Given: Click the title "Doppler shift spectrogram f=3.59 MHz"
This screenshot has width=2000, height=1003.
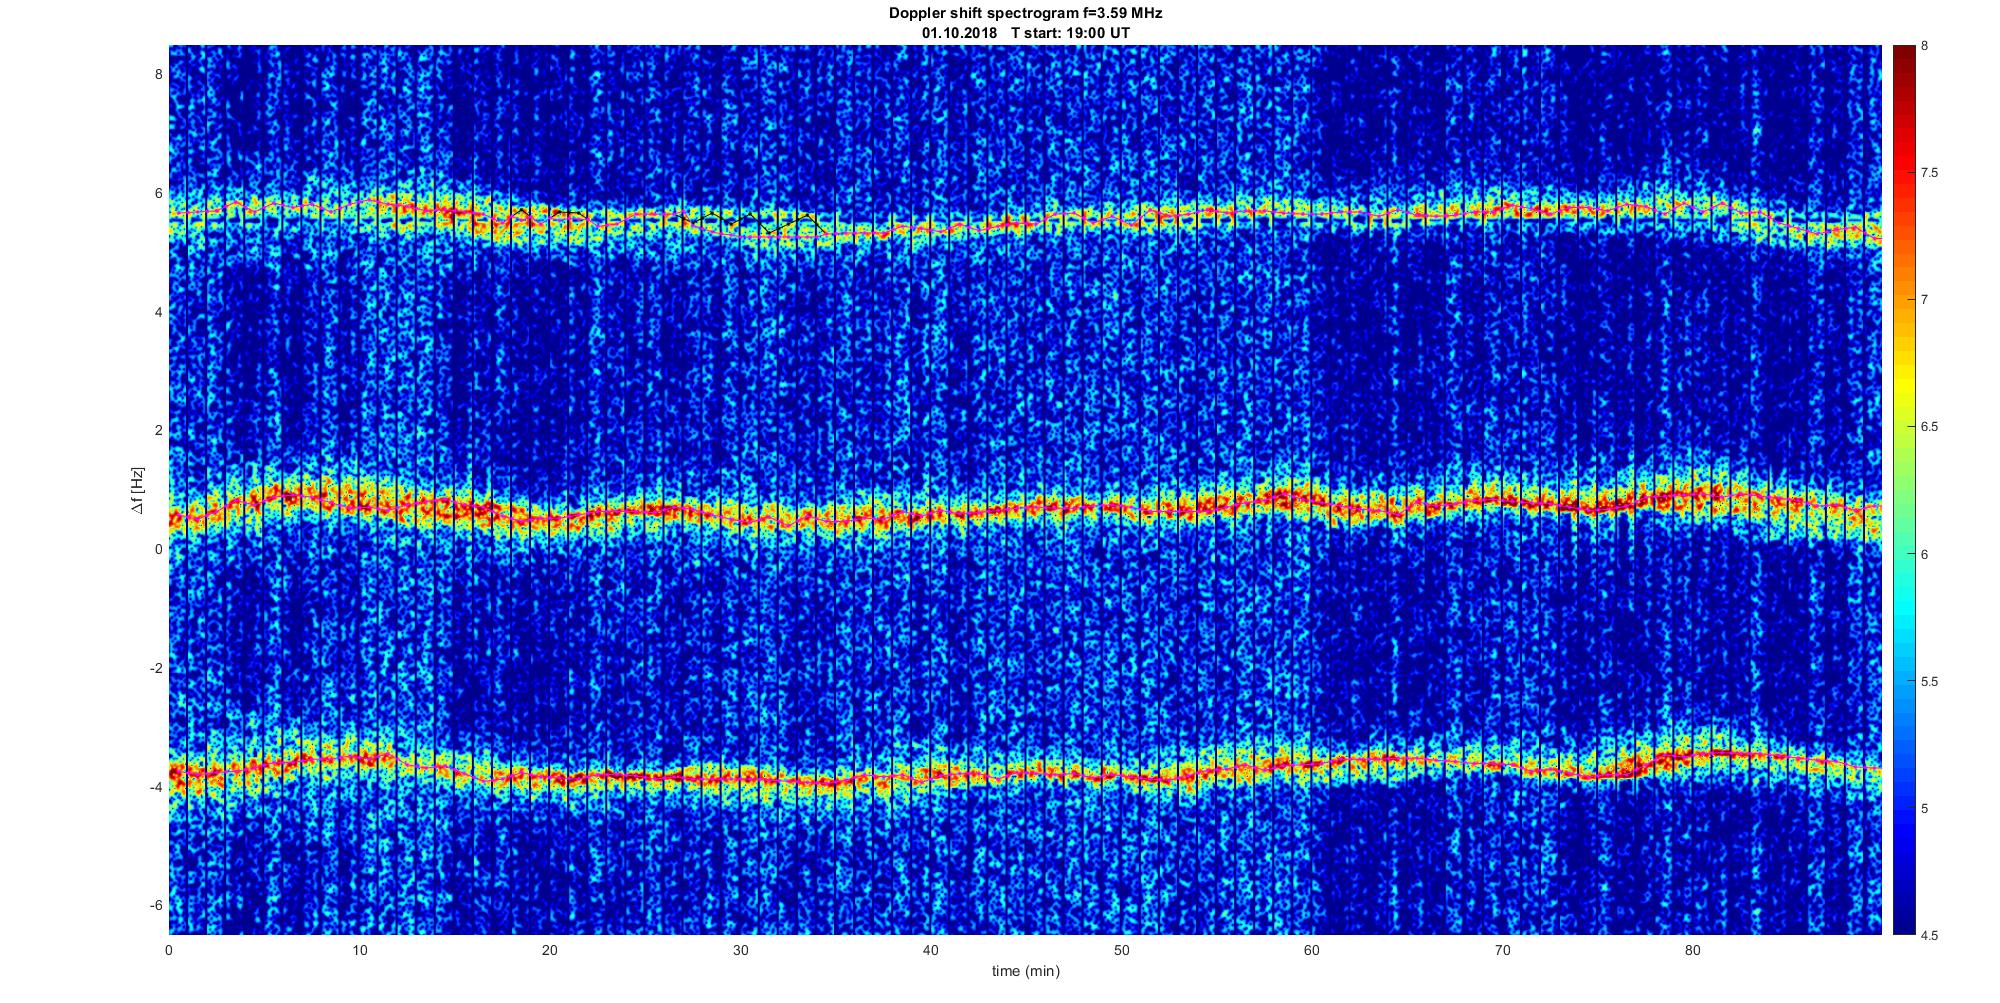Looking at the screenshot, I should [x=1025, y=14].
